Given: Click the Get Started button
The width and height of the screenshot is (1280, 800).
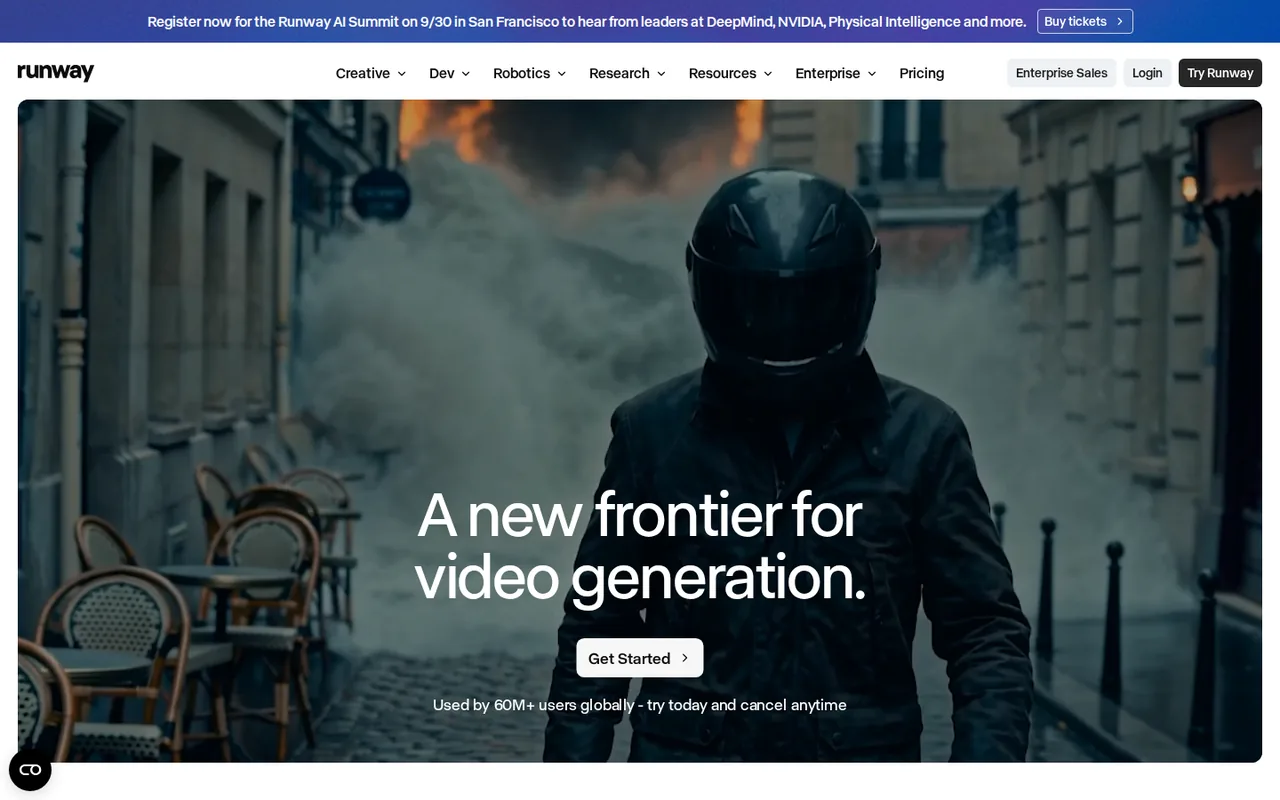Looking at the screenshot, I should tap(640, 658).
